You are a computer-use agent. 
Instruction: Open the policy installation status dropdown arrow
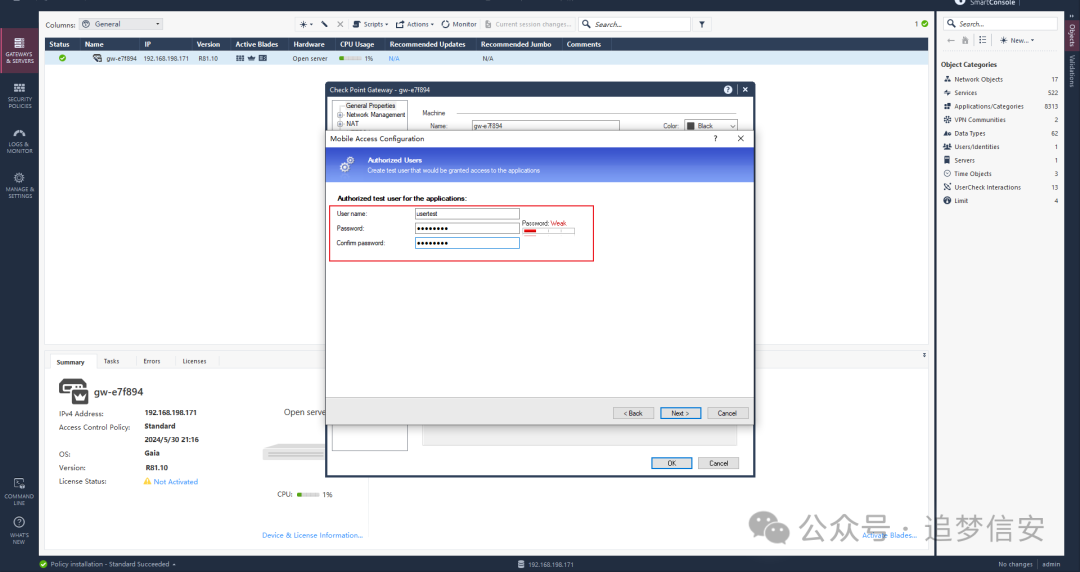point(174,564)
